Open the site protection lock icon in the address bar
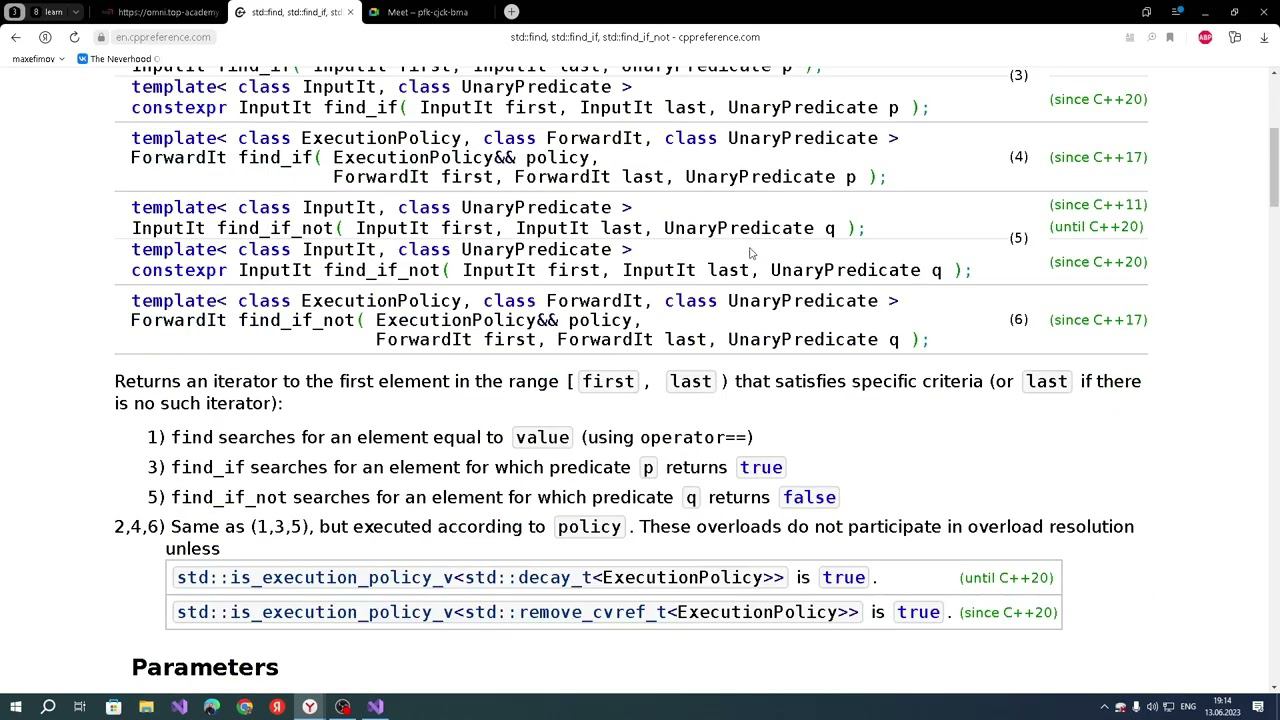Screen dimensions: 1280x720 point(101,37)
